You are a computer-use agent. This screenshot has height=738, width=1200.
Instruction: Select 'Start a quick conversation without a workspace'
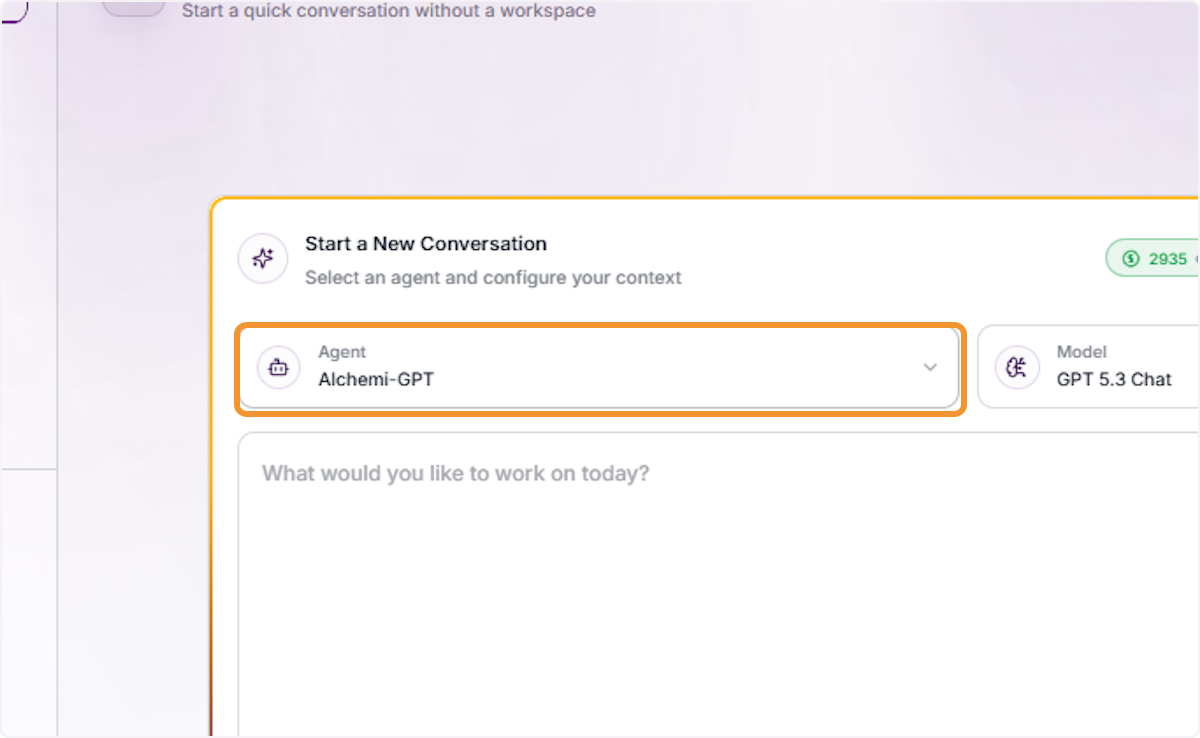[389, 11]
